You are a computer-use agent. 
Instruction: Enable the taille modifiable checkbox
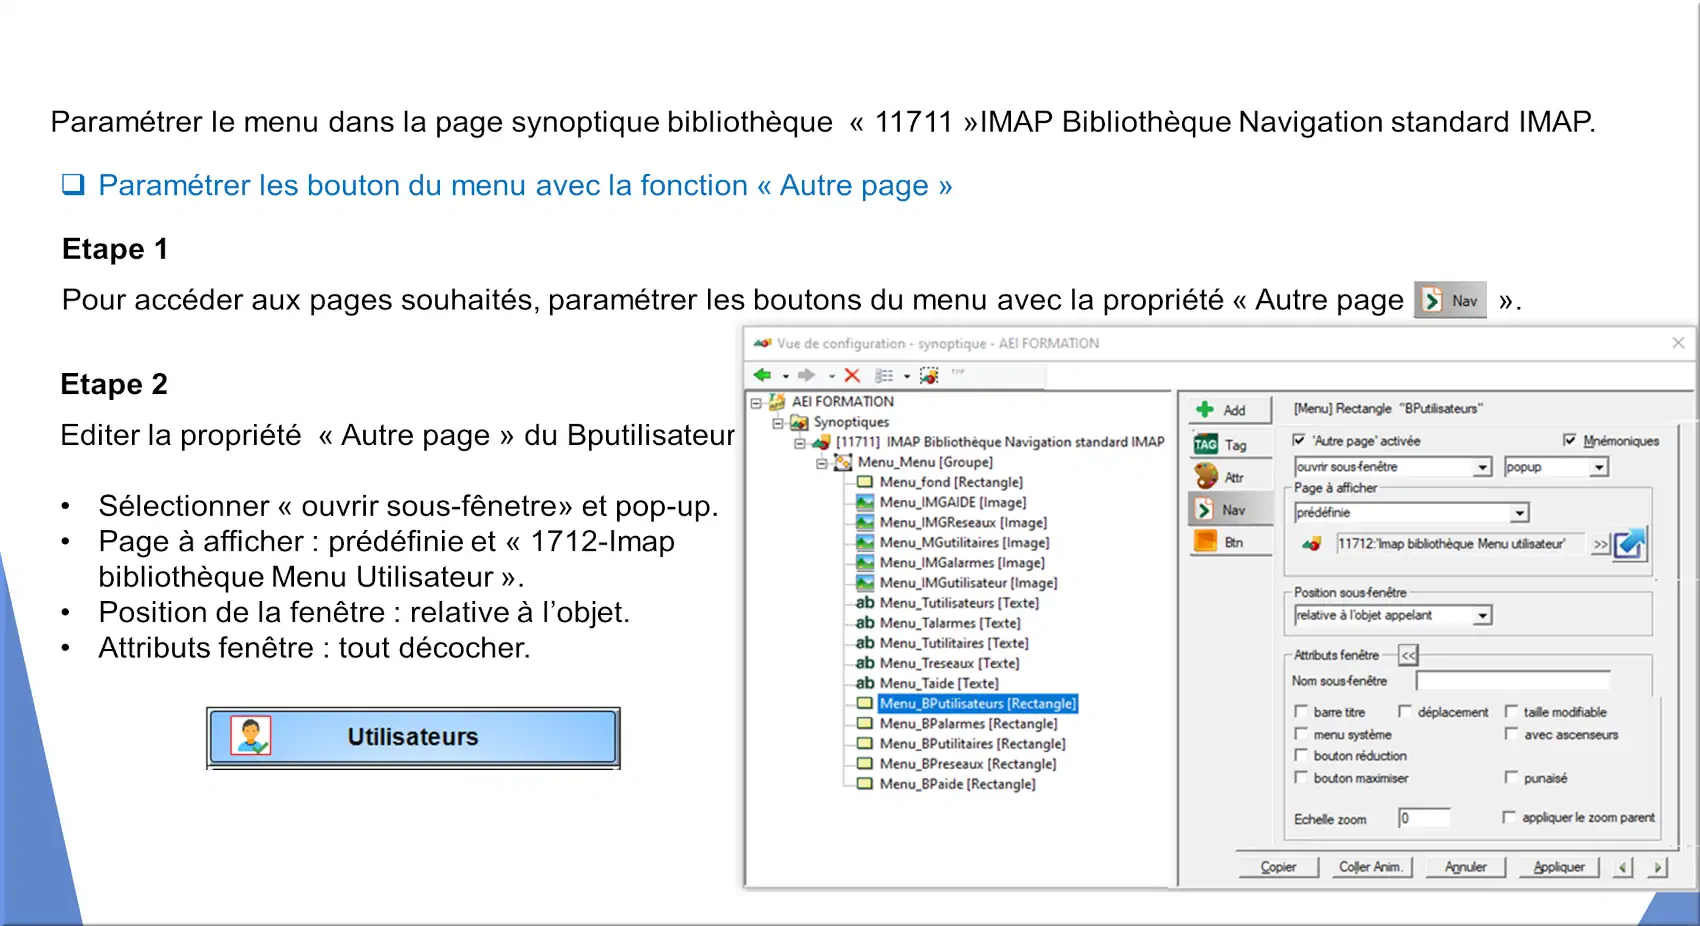click(1511, 711)
